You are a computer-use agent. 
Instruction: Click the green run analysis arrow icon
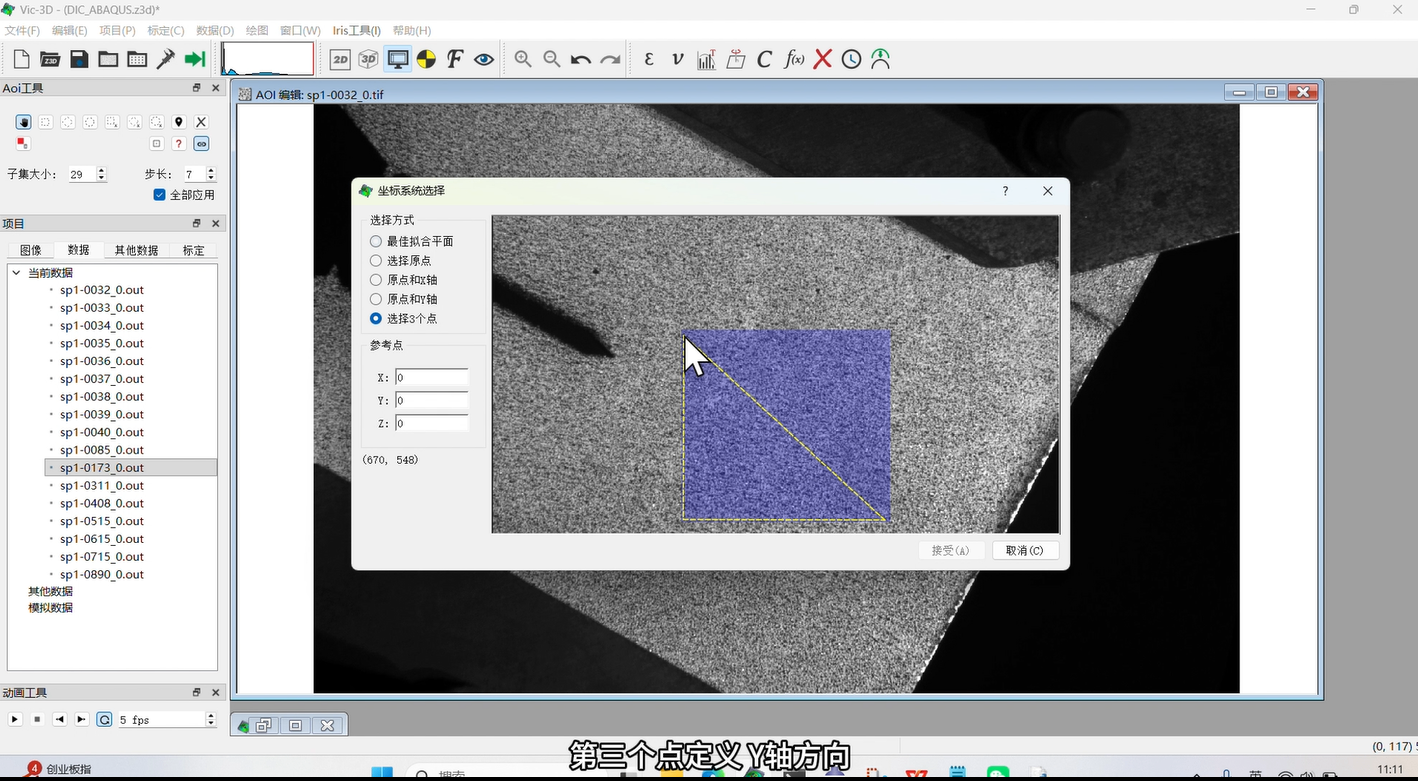pos(195,59)
